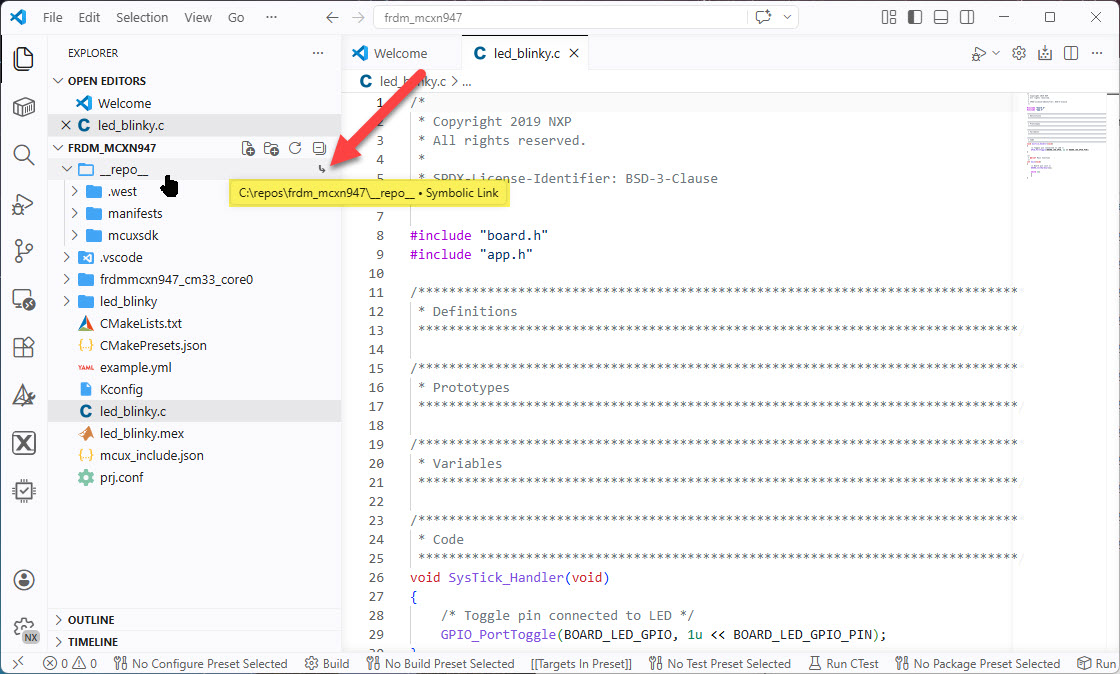Collapse all folders in explorer
The width and height of the screenshot is (1120, 674).
pos(319,148)
